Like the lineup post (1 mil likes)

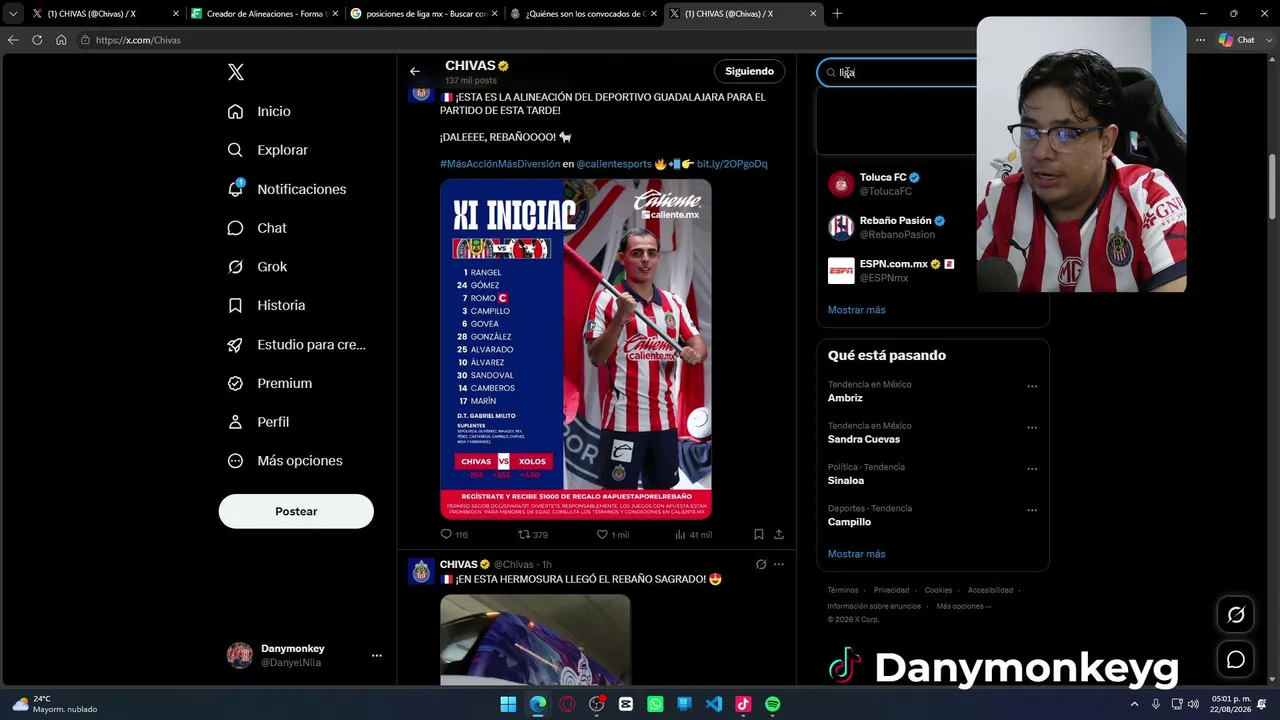612,535
